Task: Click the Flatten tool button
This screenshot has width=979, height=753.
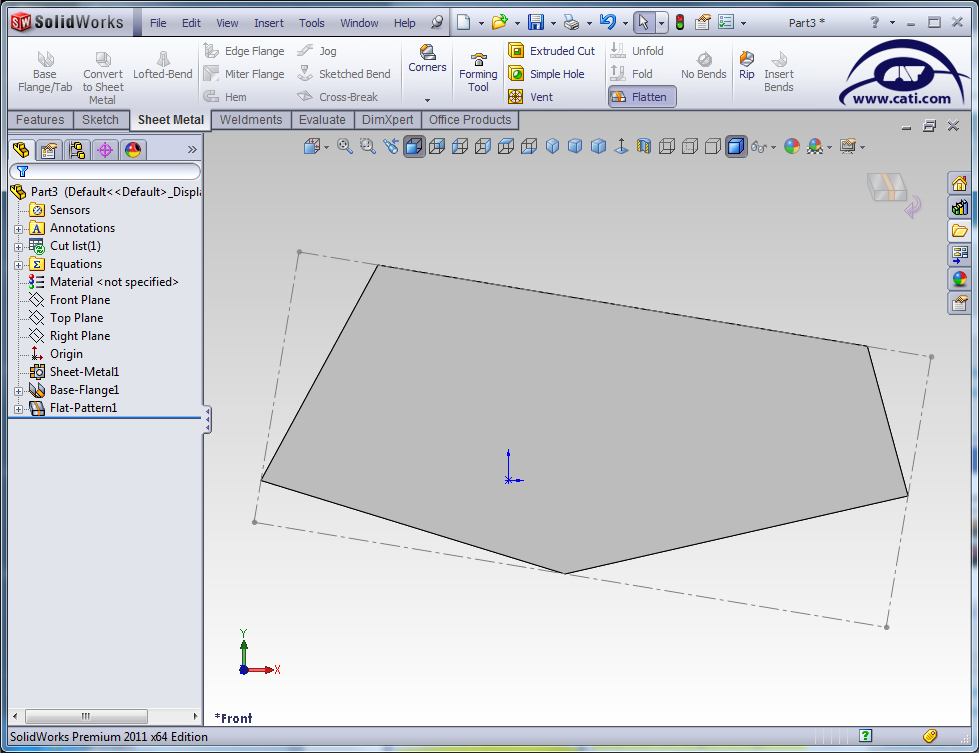Action: click(x=641, y=97)
